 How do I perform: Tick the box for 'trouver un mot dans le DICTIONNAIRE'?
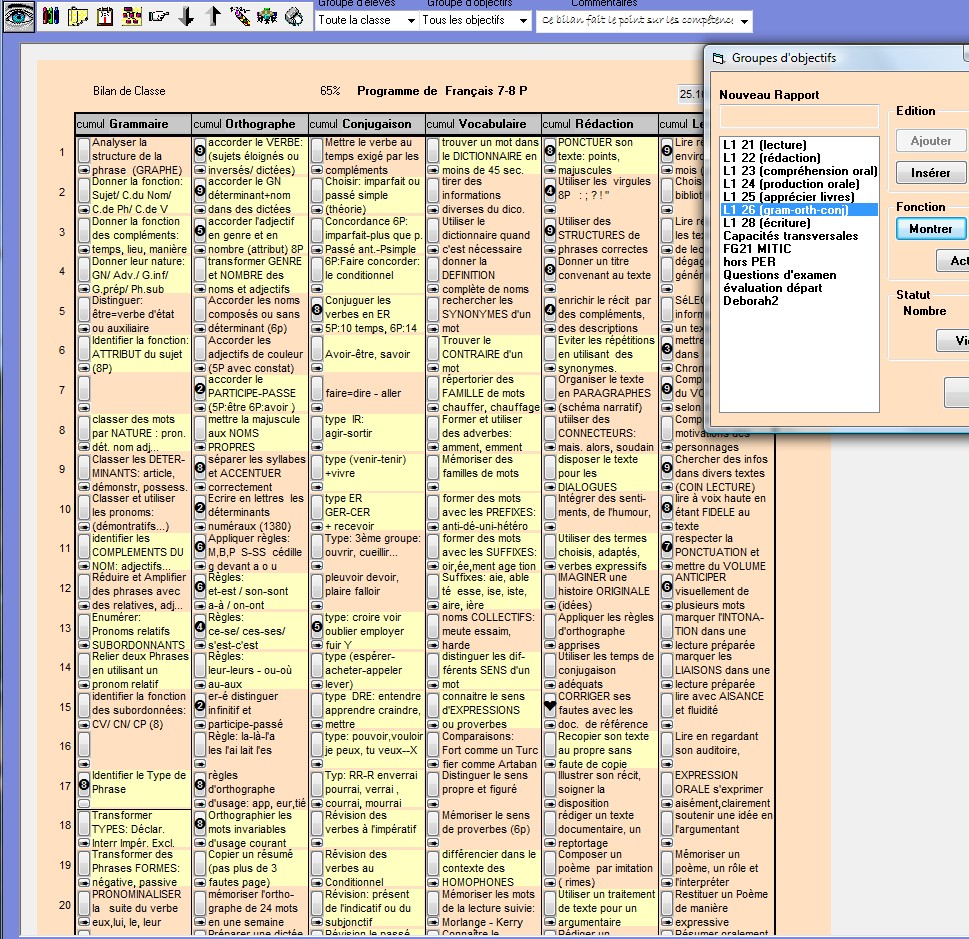434,150
